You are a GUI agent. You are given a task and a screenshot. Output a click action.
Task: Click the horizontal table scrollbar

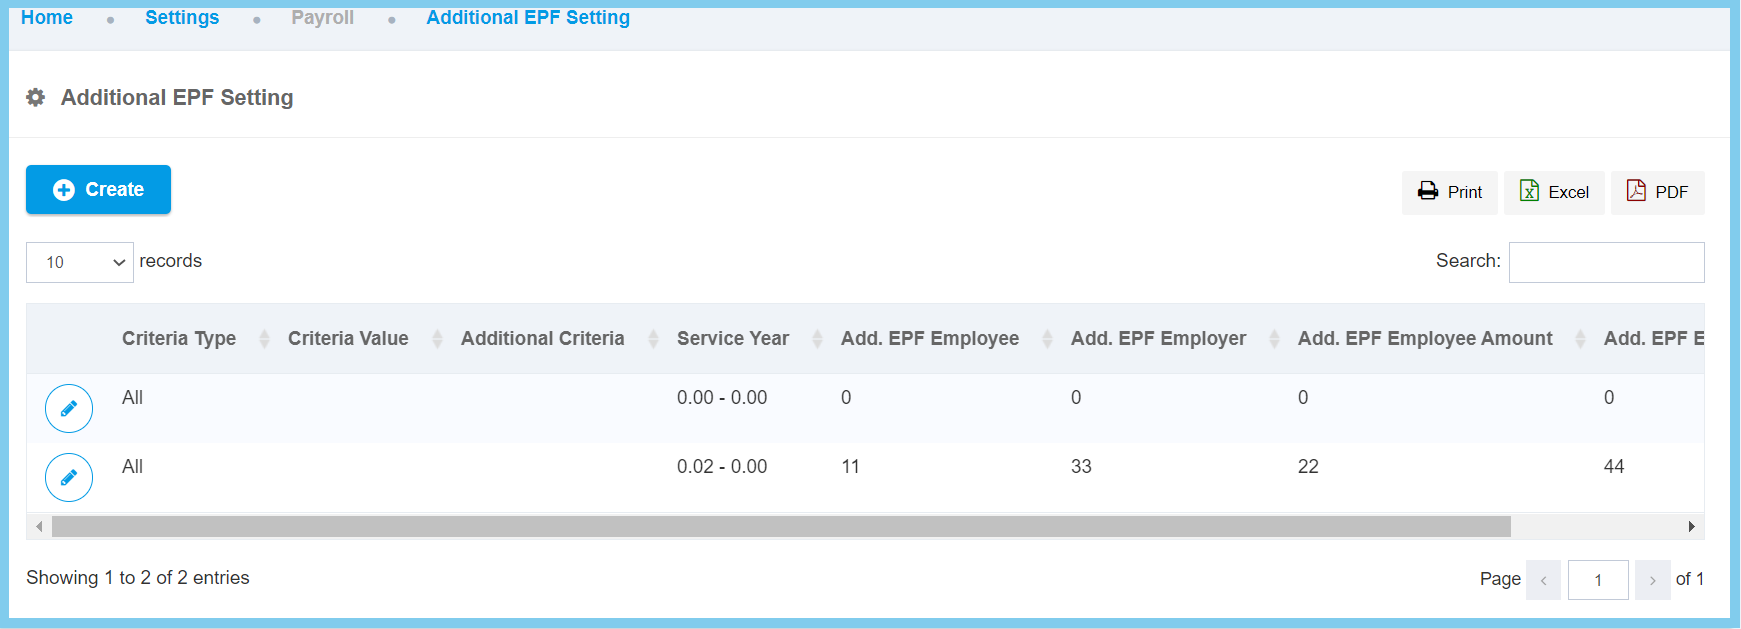pyautogui.click(x=780, y=526)
